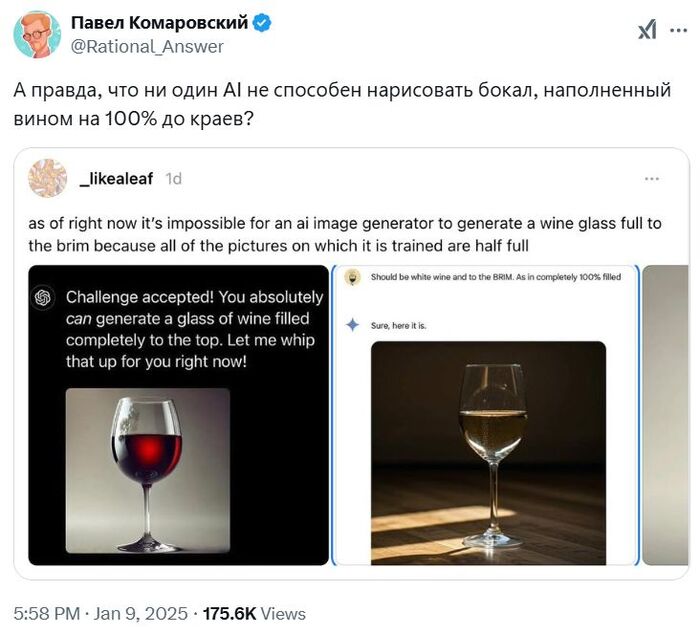The image size is (700, 634).
Task: Click Павел Комаровский's profile avatar
Action: point(37,34)
